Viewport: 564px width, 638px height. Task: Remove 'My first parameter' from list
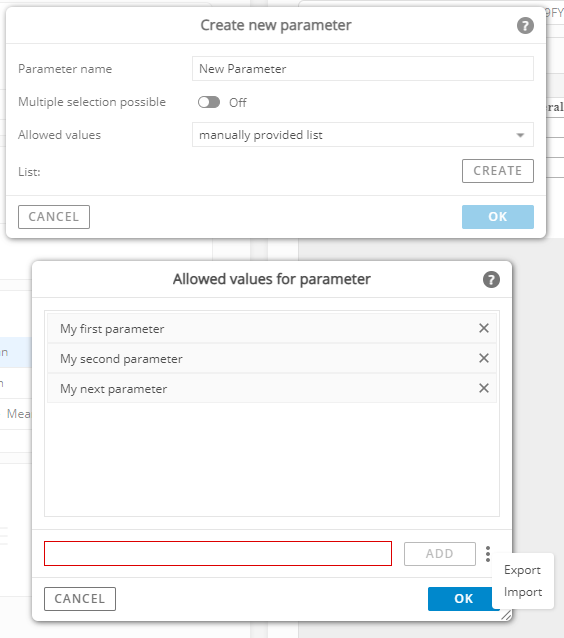(x=483, y=328)
